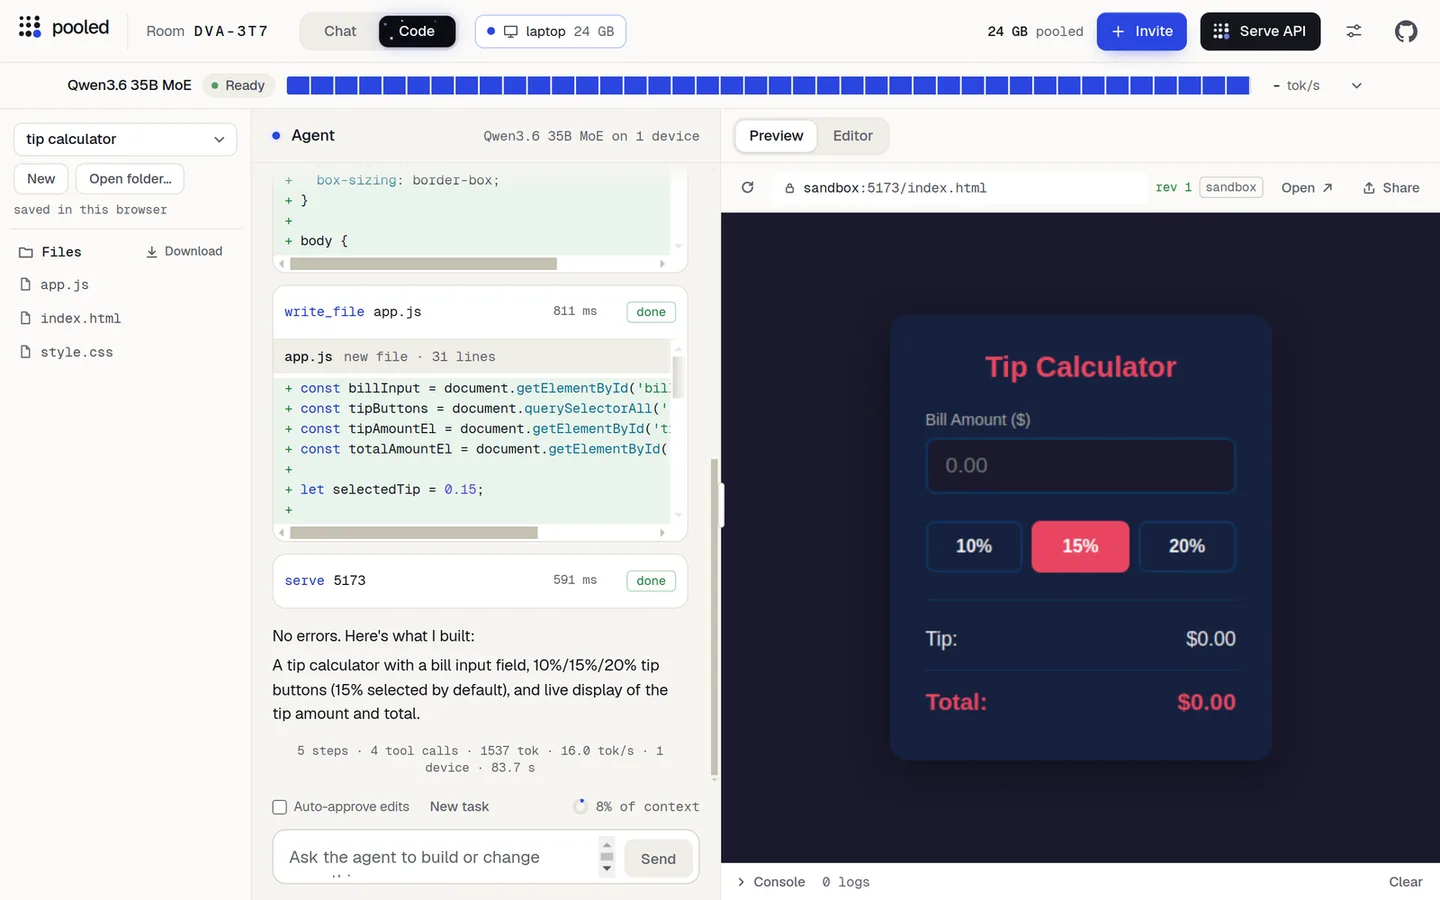Expand the Console panel chevron
Screen dimensions: 1440x900
pos(741,881)
